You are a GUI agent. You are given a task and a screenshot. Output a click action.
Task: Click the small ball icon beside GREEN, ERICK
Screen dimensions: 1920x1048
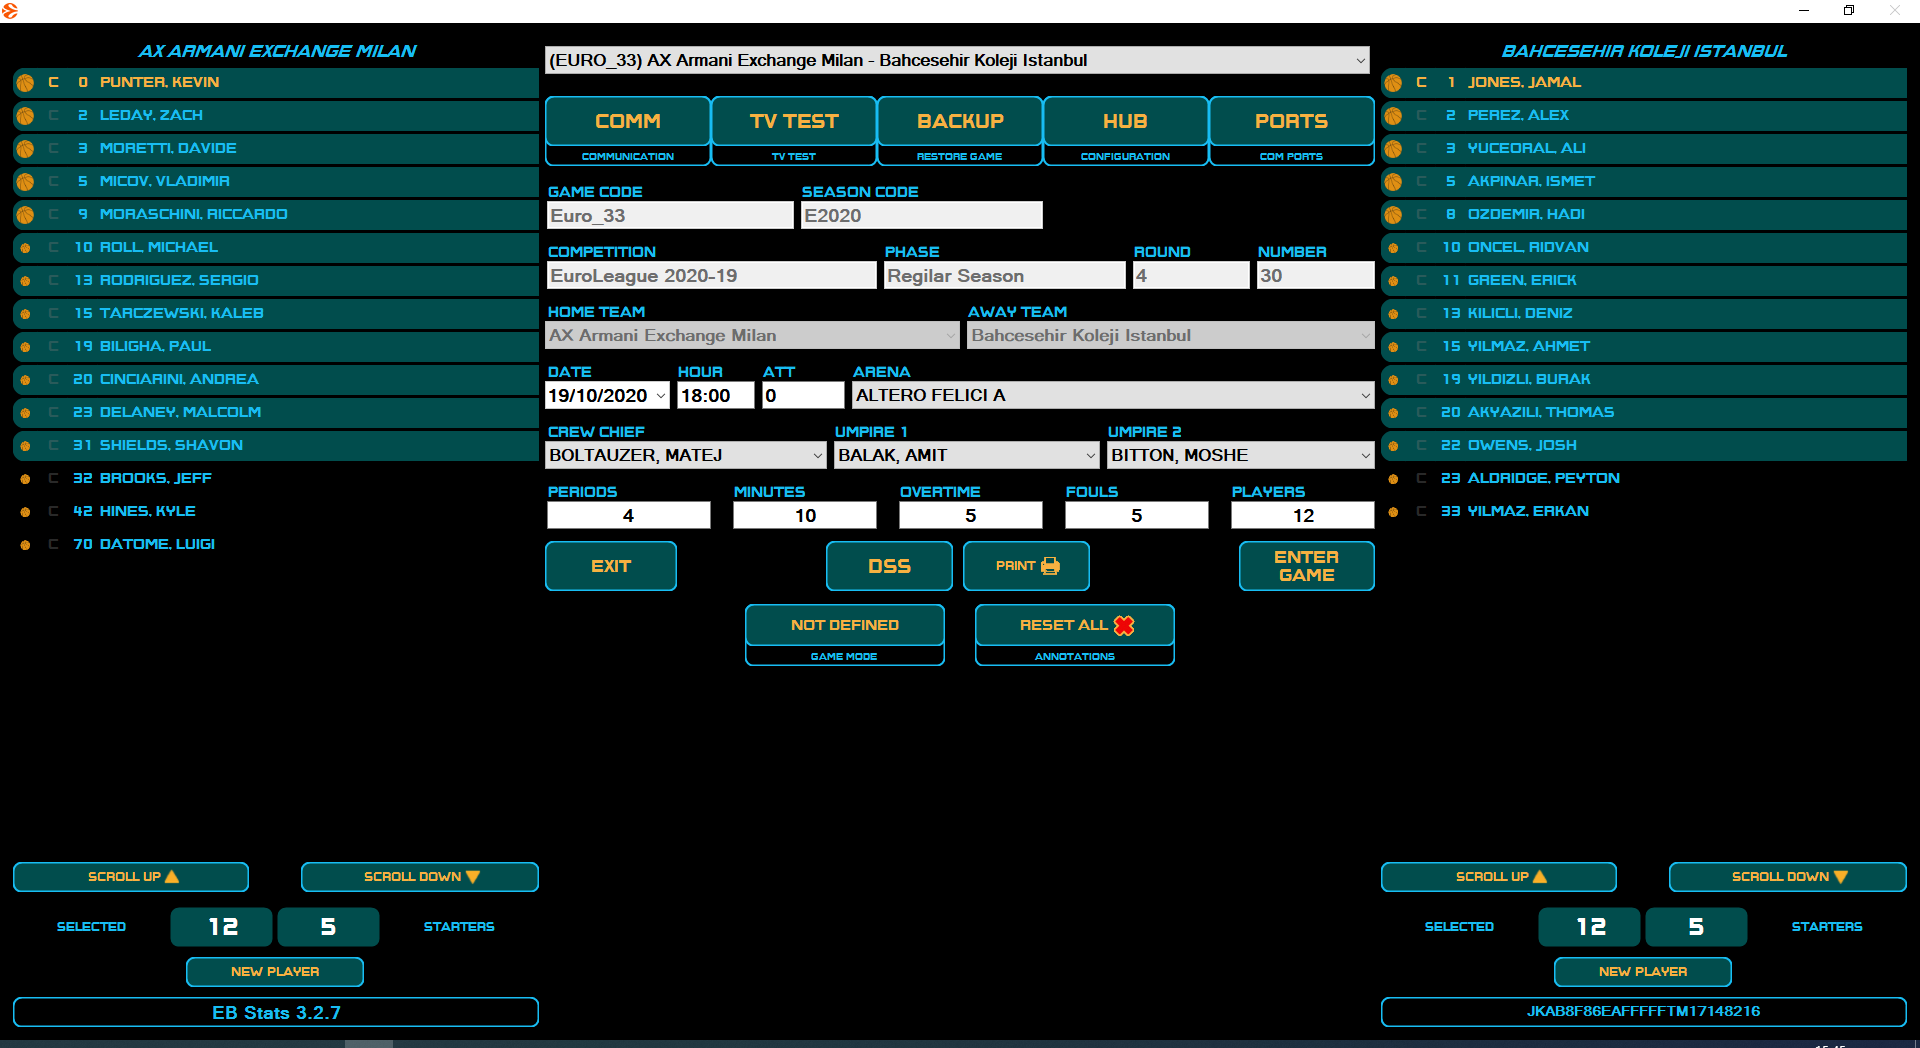click(x=1393, y=281)
